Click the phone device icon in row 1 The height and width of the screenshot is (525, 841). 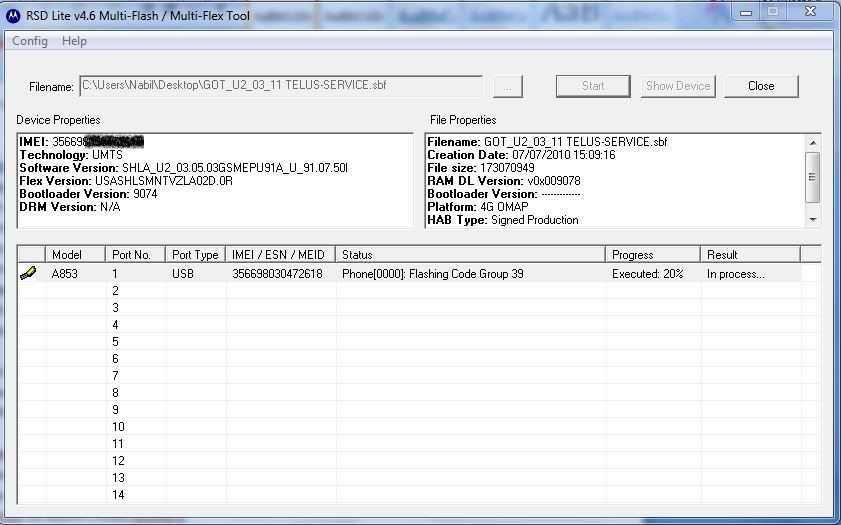(28, 273)
